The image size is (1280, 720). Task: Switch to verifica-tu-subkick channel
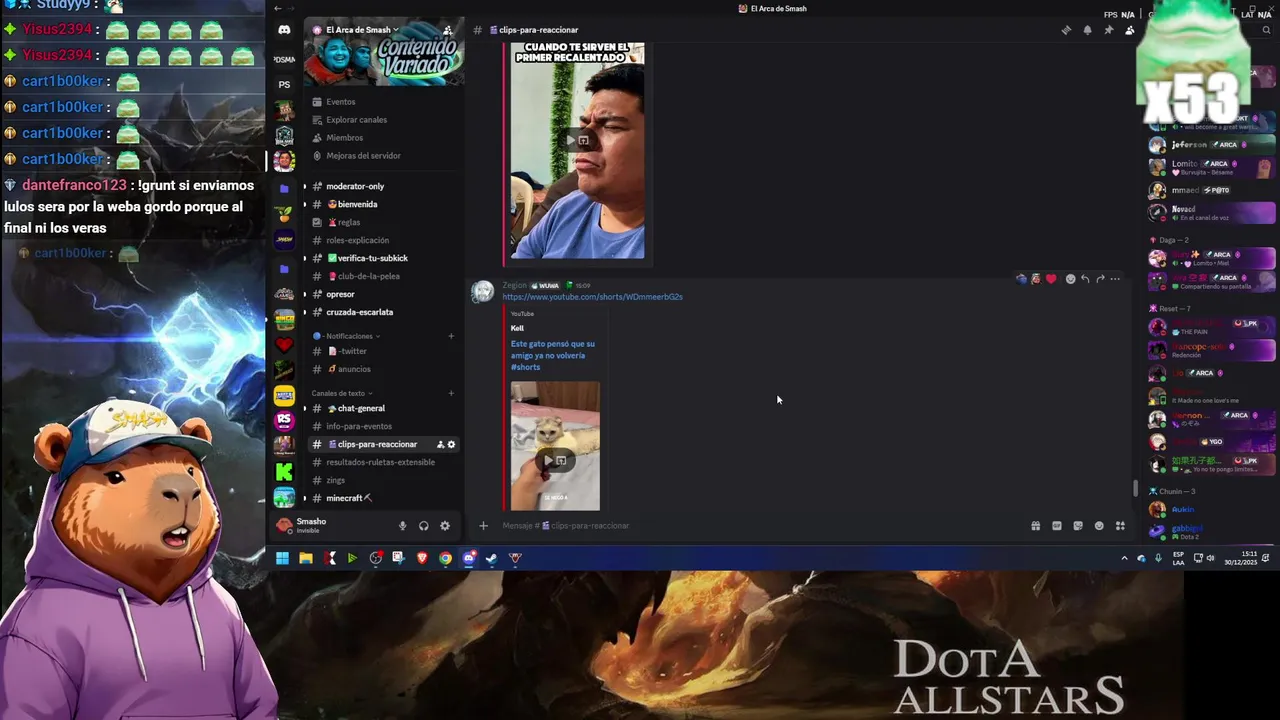tap(383, 258)
